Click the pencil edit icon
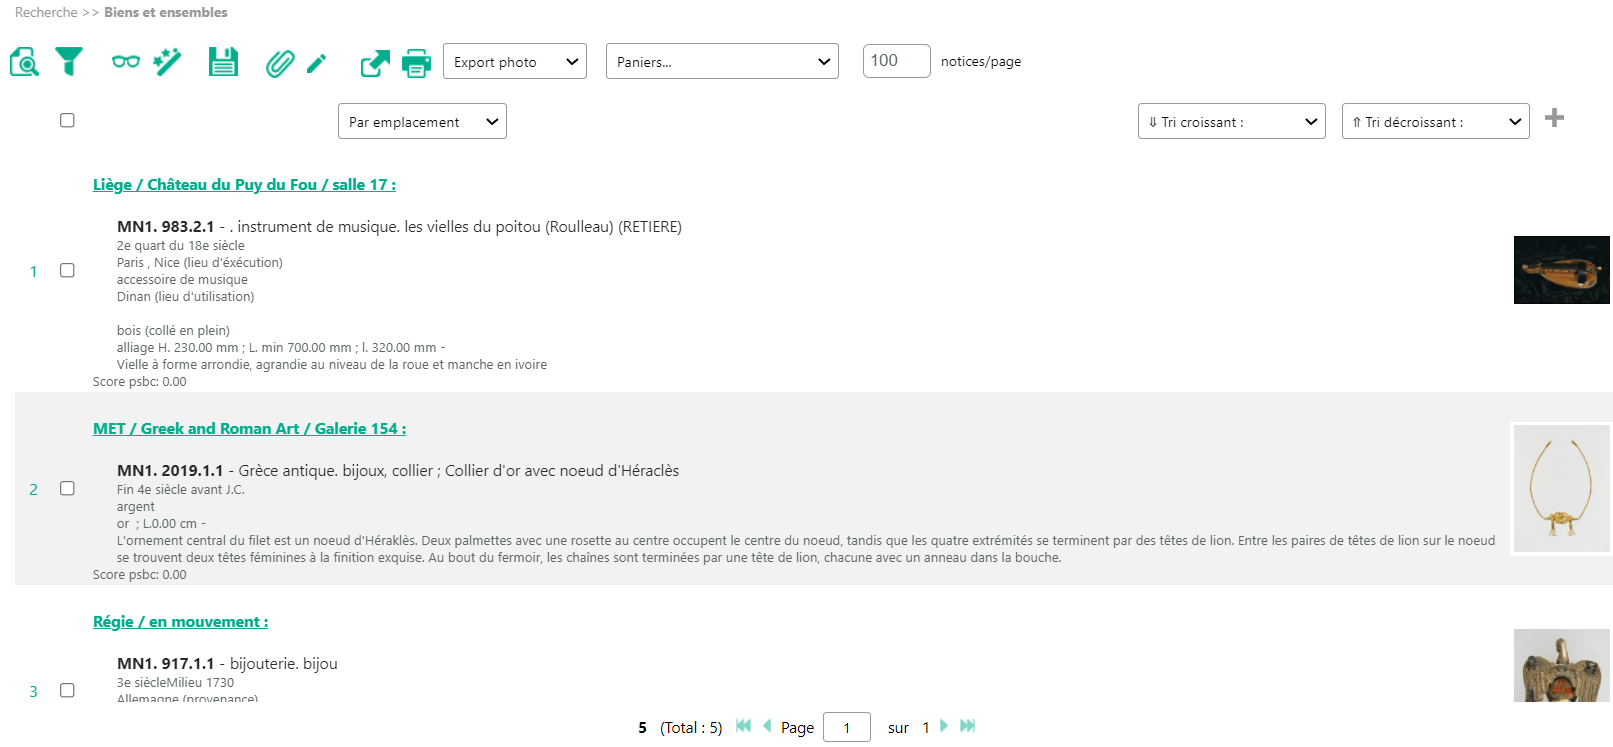 [x=317, y=64]
